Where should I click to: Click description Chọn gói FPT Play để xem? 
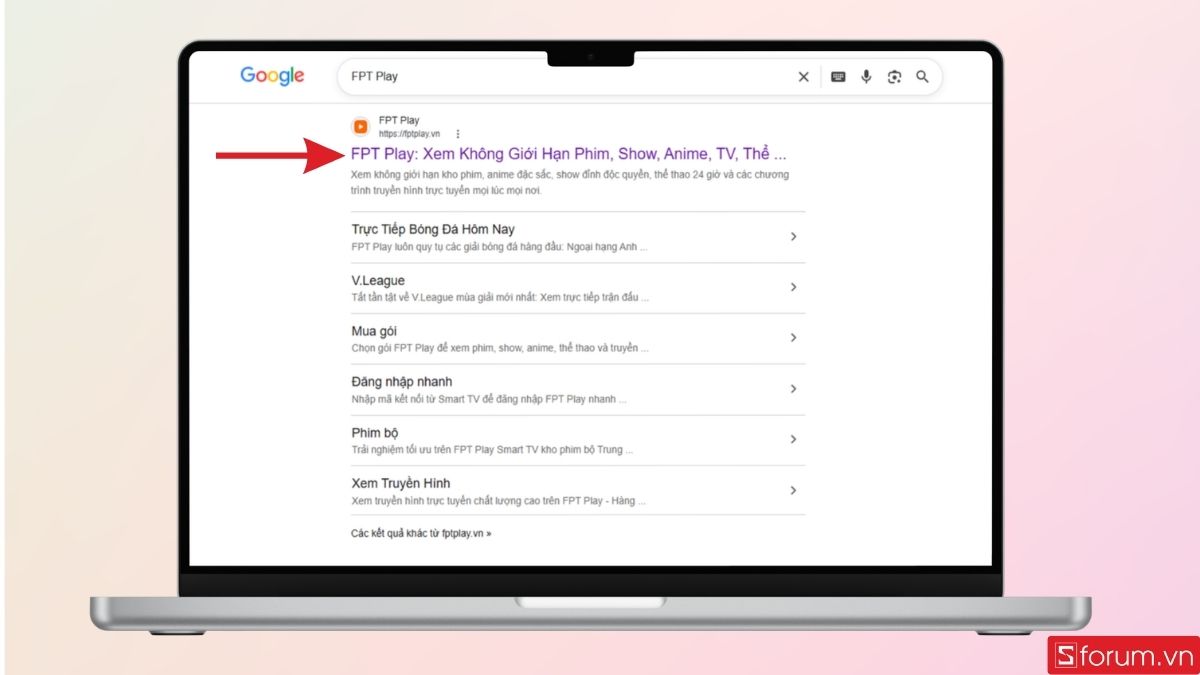500,349
